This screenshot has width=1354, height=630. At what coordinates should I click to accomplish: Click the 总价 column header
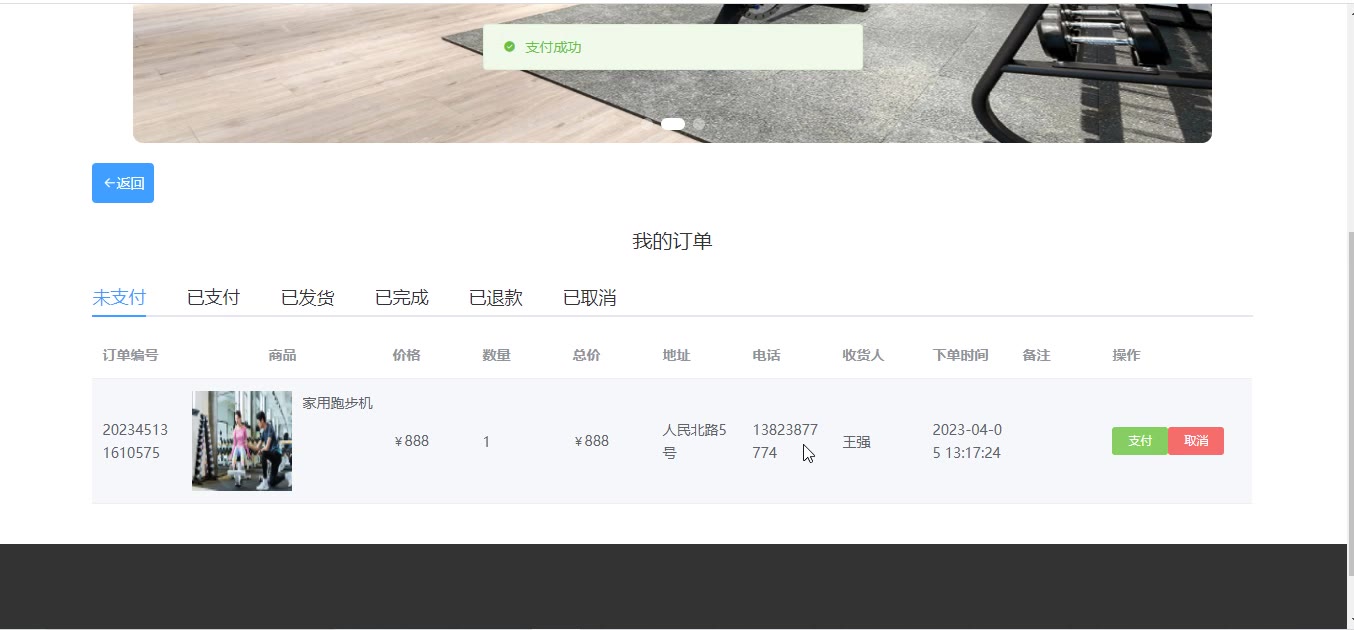point(586,355)
